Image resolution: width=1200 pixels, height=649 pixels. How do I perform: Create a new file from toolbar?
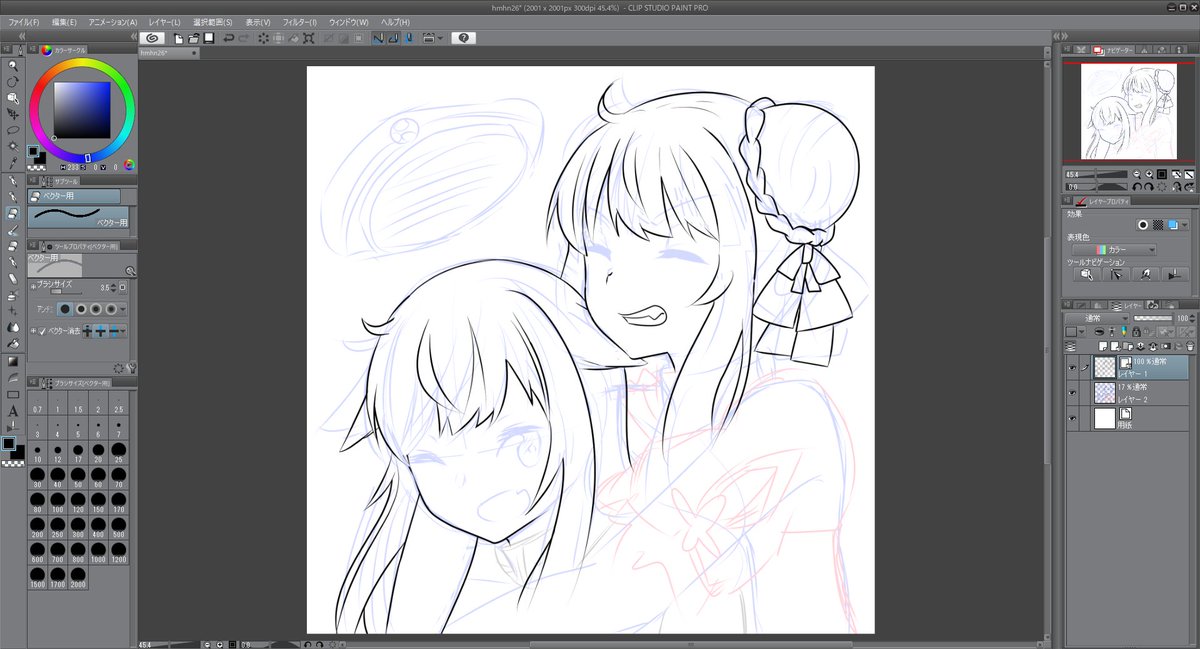(179, 38)
